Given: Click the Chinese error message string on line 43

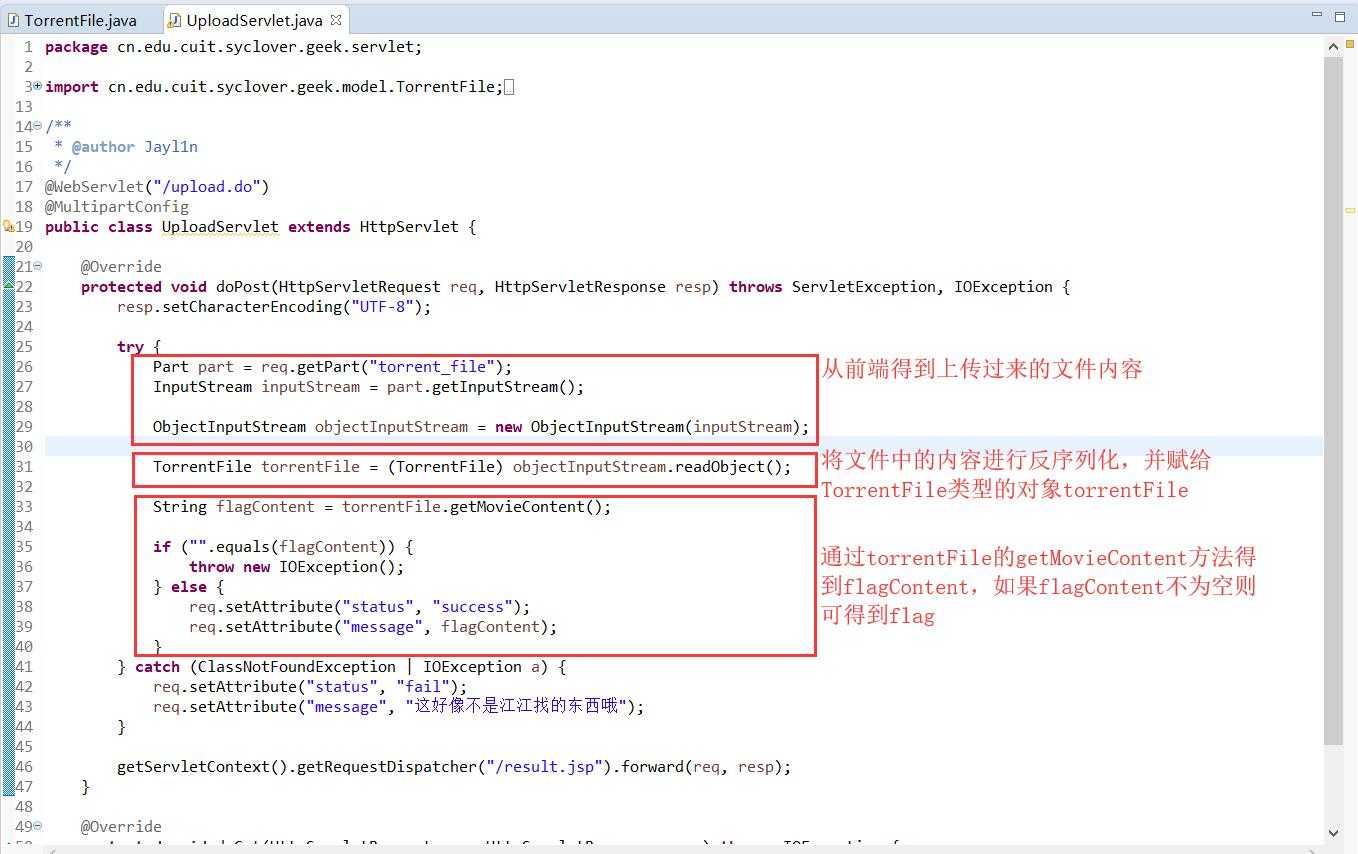Looking at the screenshot, I should click(x=517, y=707).
